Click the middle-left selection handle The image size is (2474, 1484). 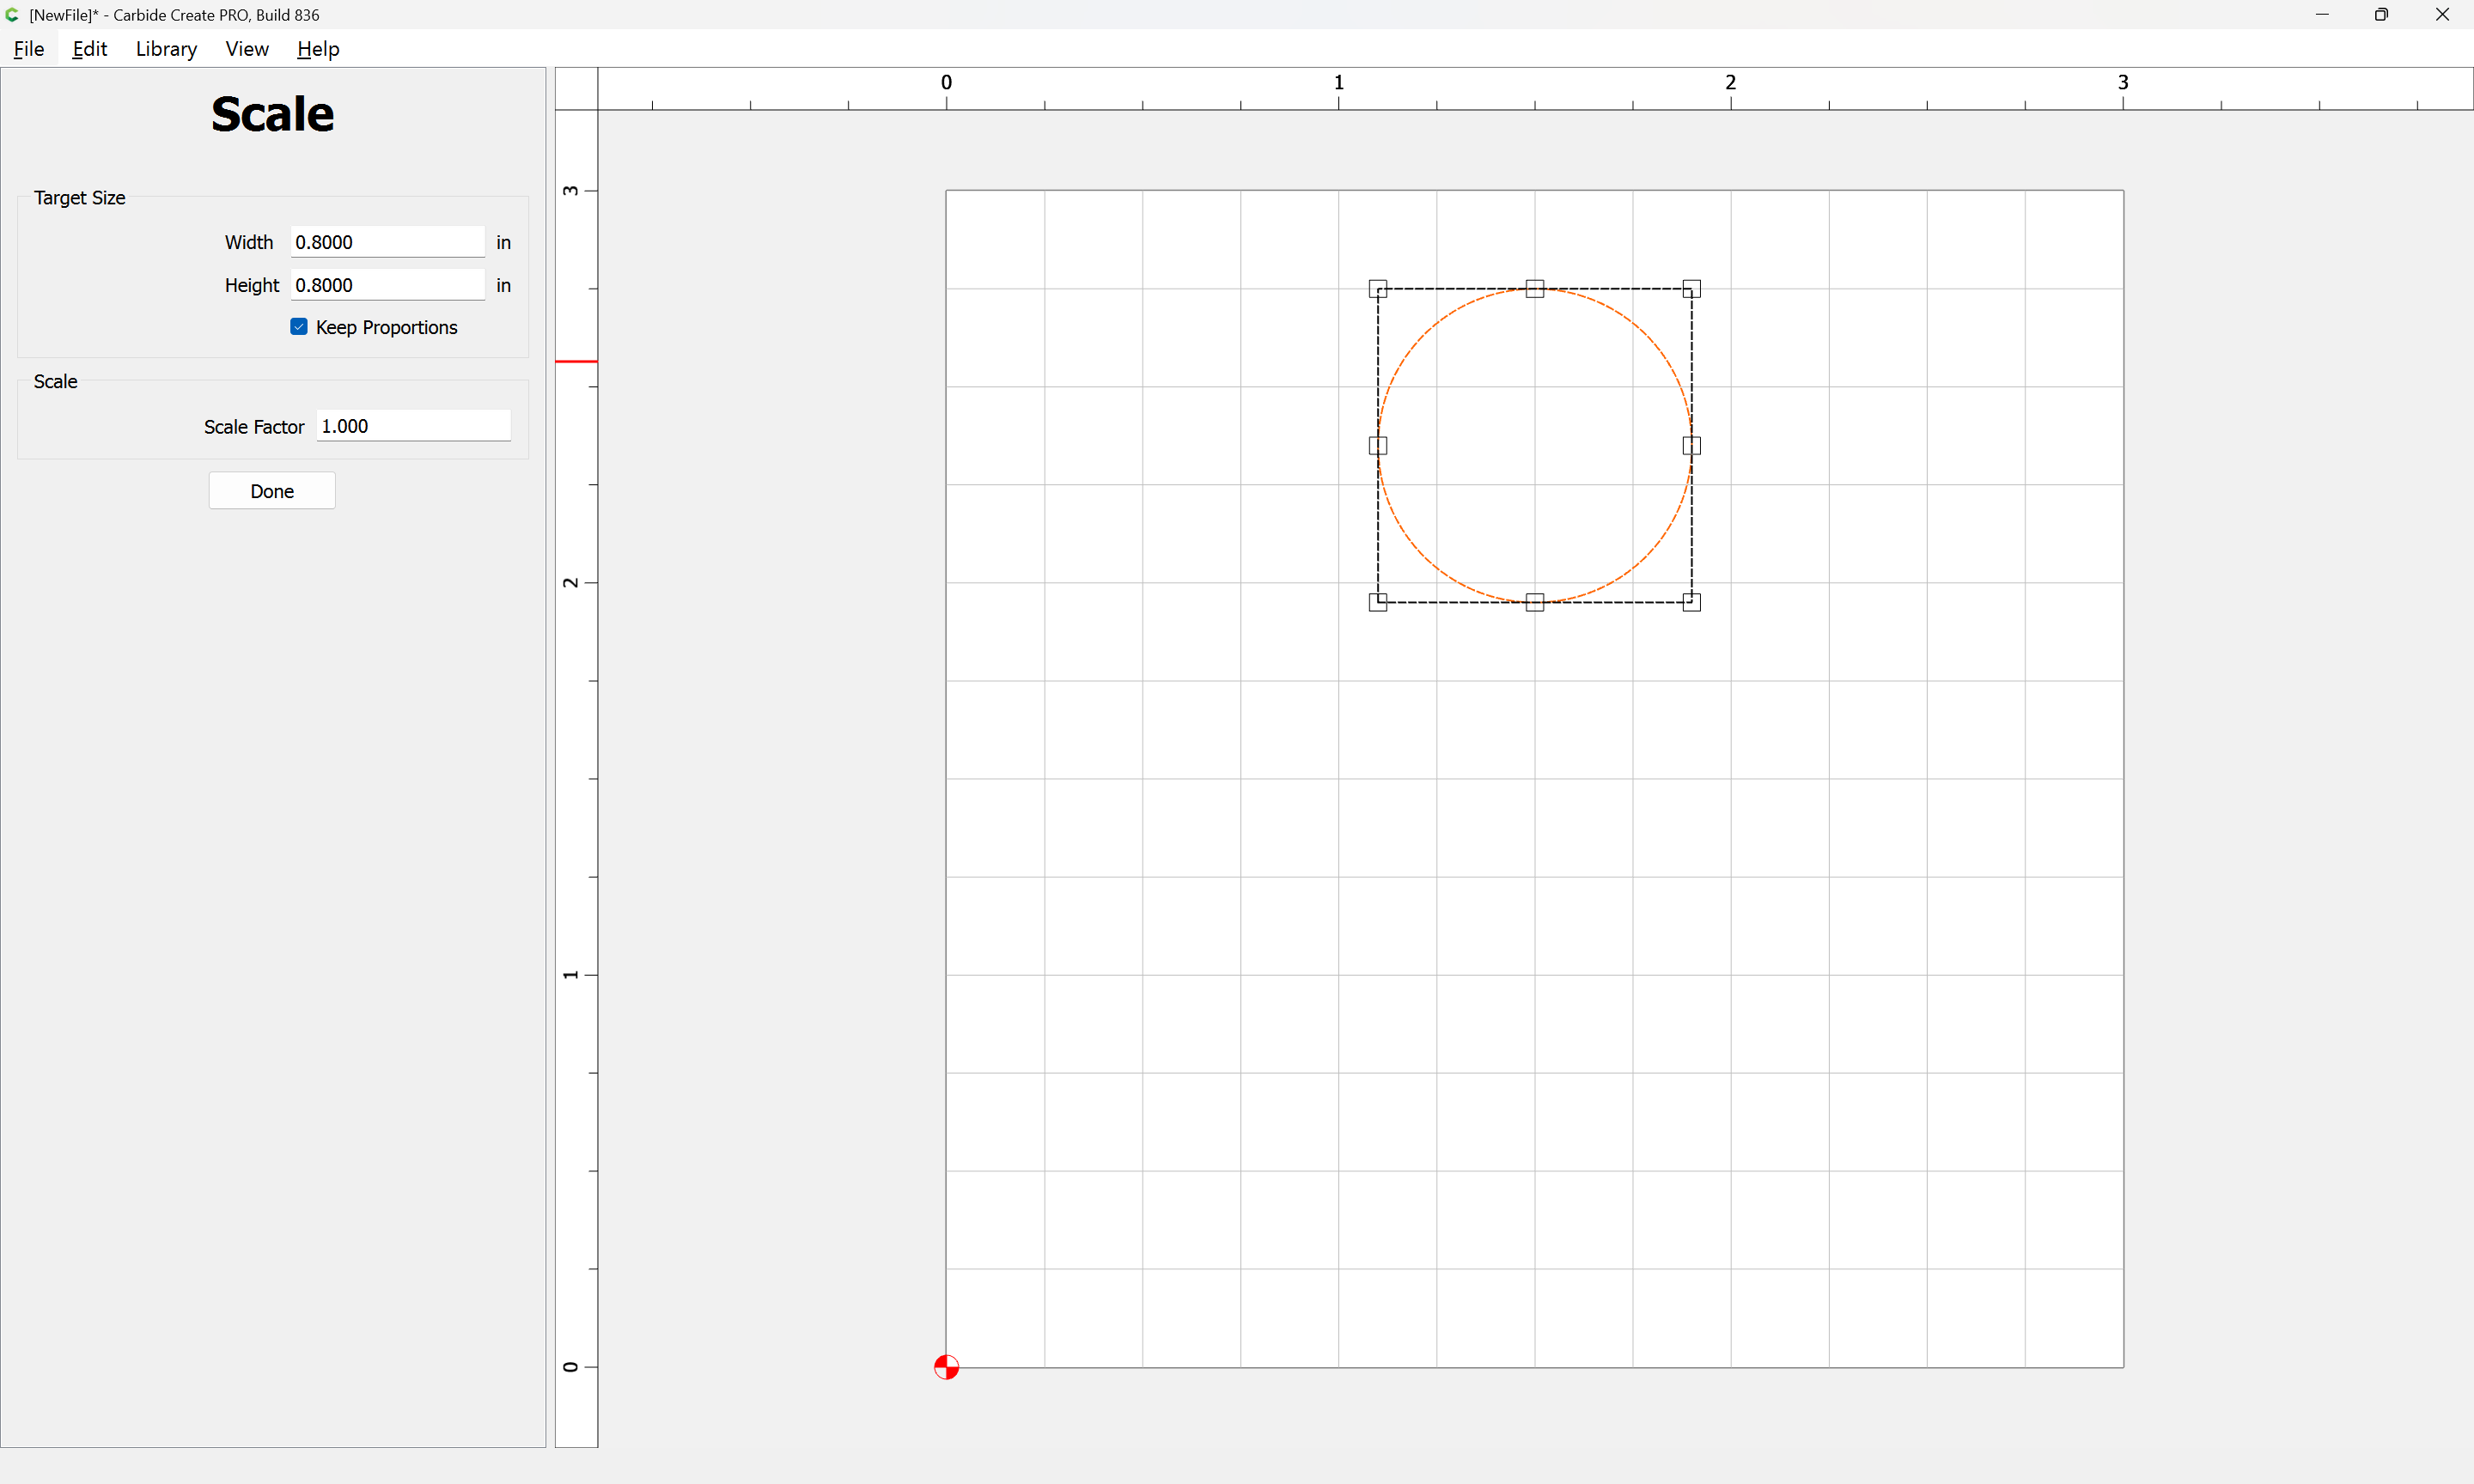[1378, 445]
